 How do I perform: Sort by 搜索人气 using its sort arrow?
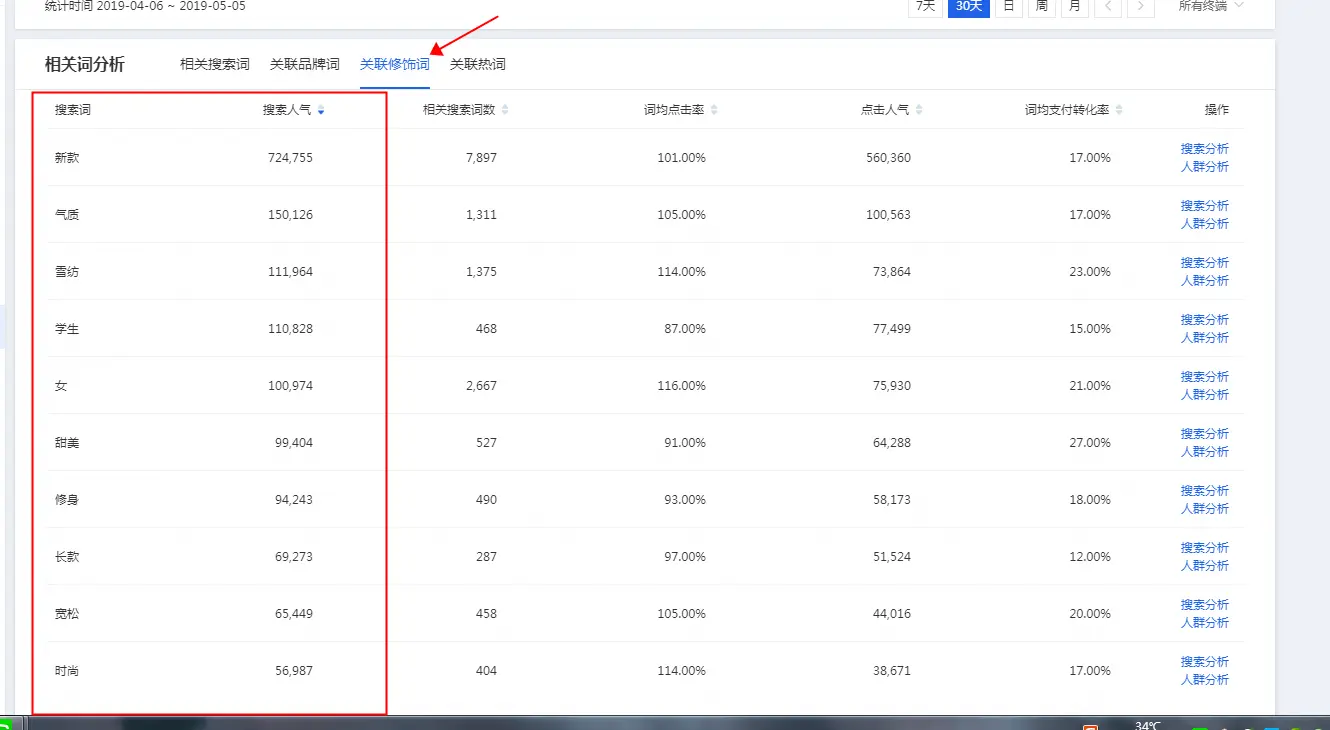point(321,110)
